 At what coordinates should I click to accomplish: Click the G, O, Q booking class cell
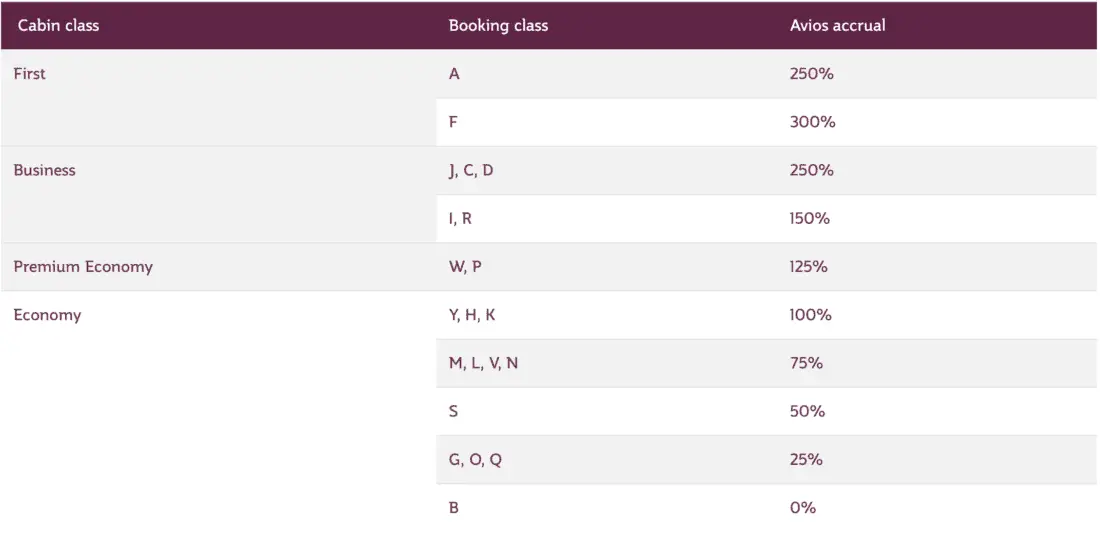(475, 460)
